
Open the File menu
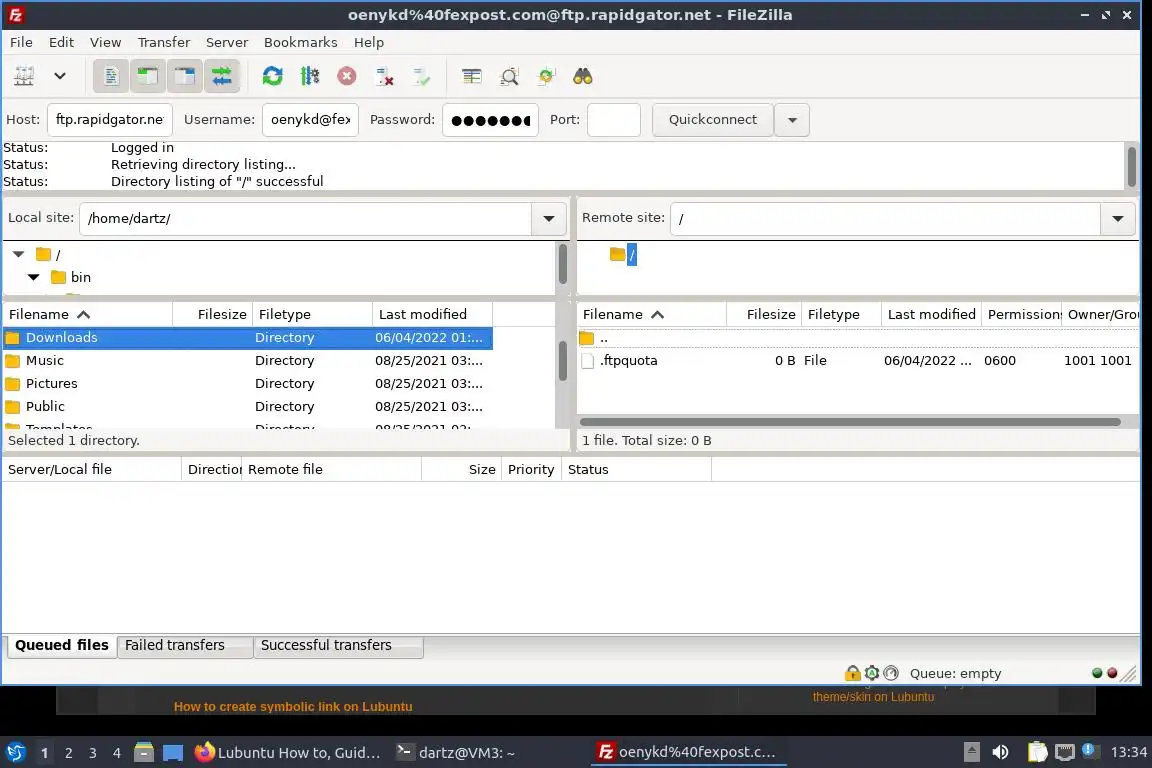coord(21,42)
